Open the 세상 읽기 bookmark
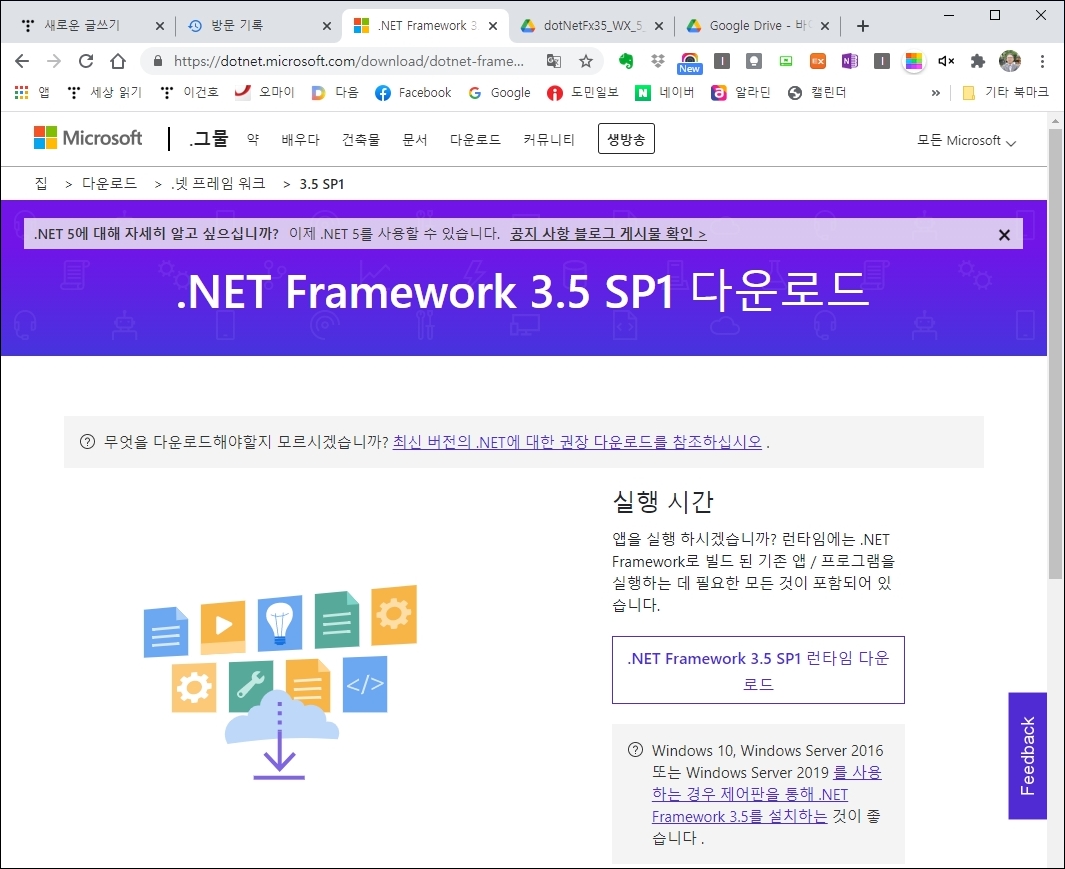Image resolution: width=1065 pixels, height=869 pixels. point(104,92)
